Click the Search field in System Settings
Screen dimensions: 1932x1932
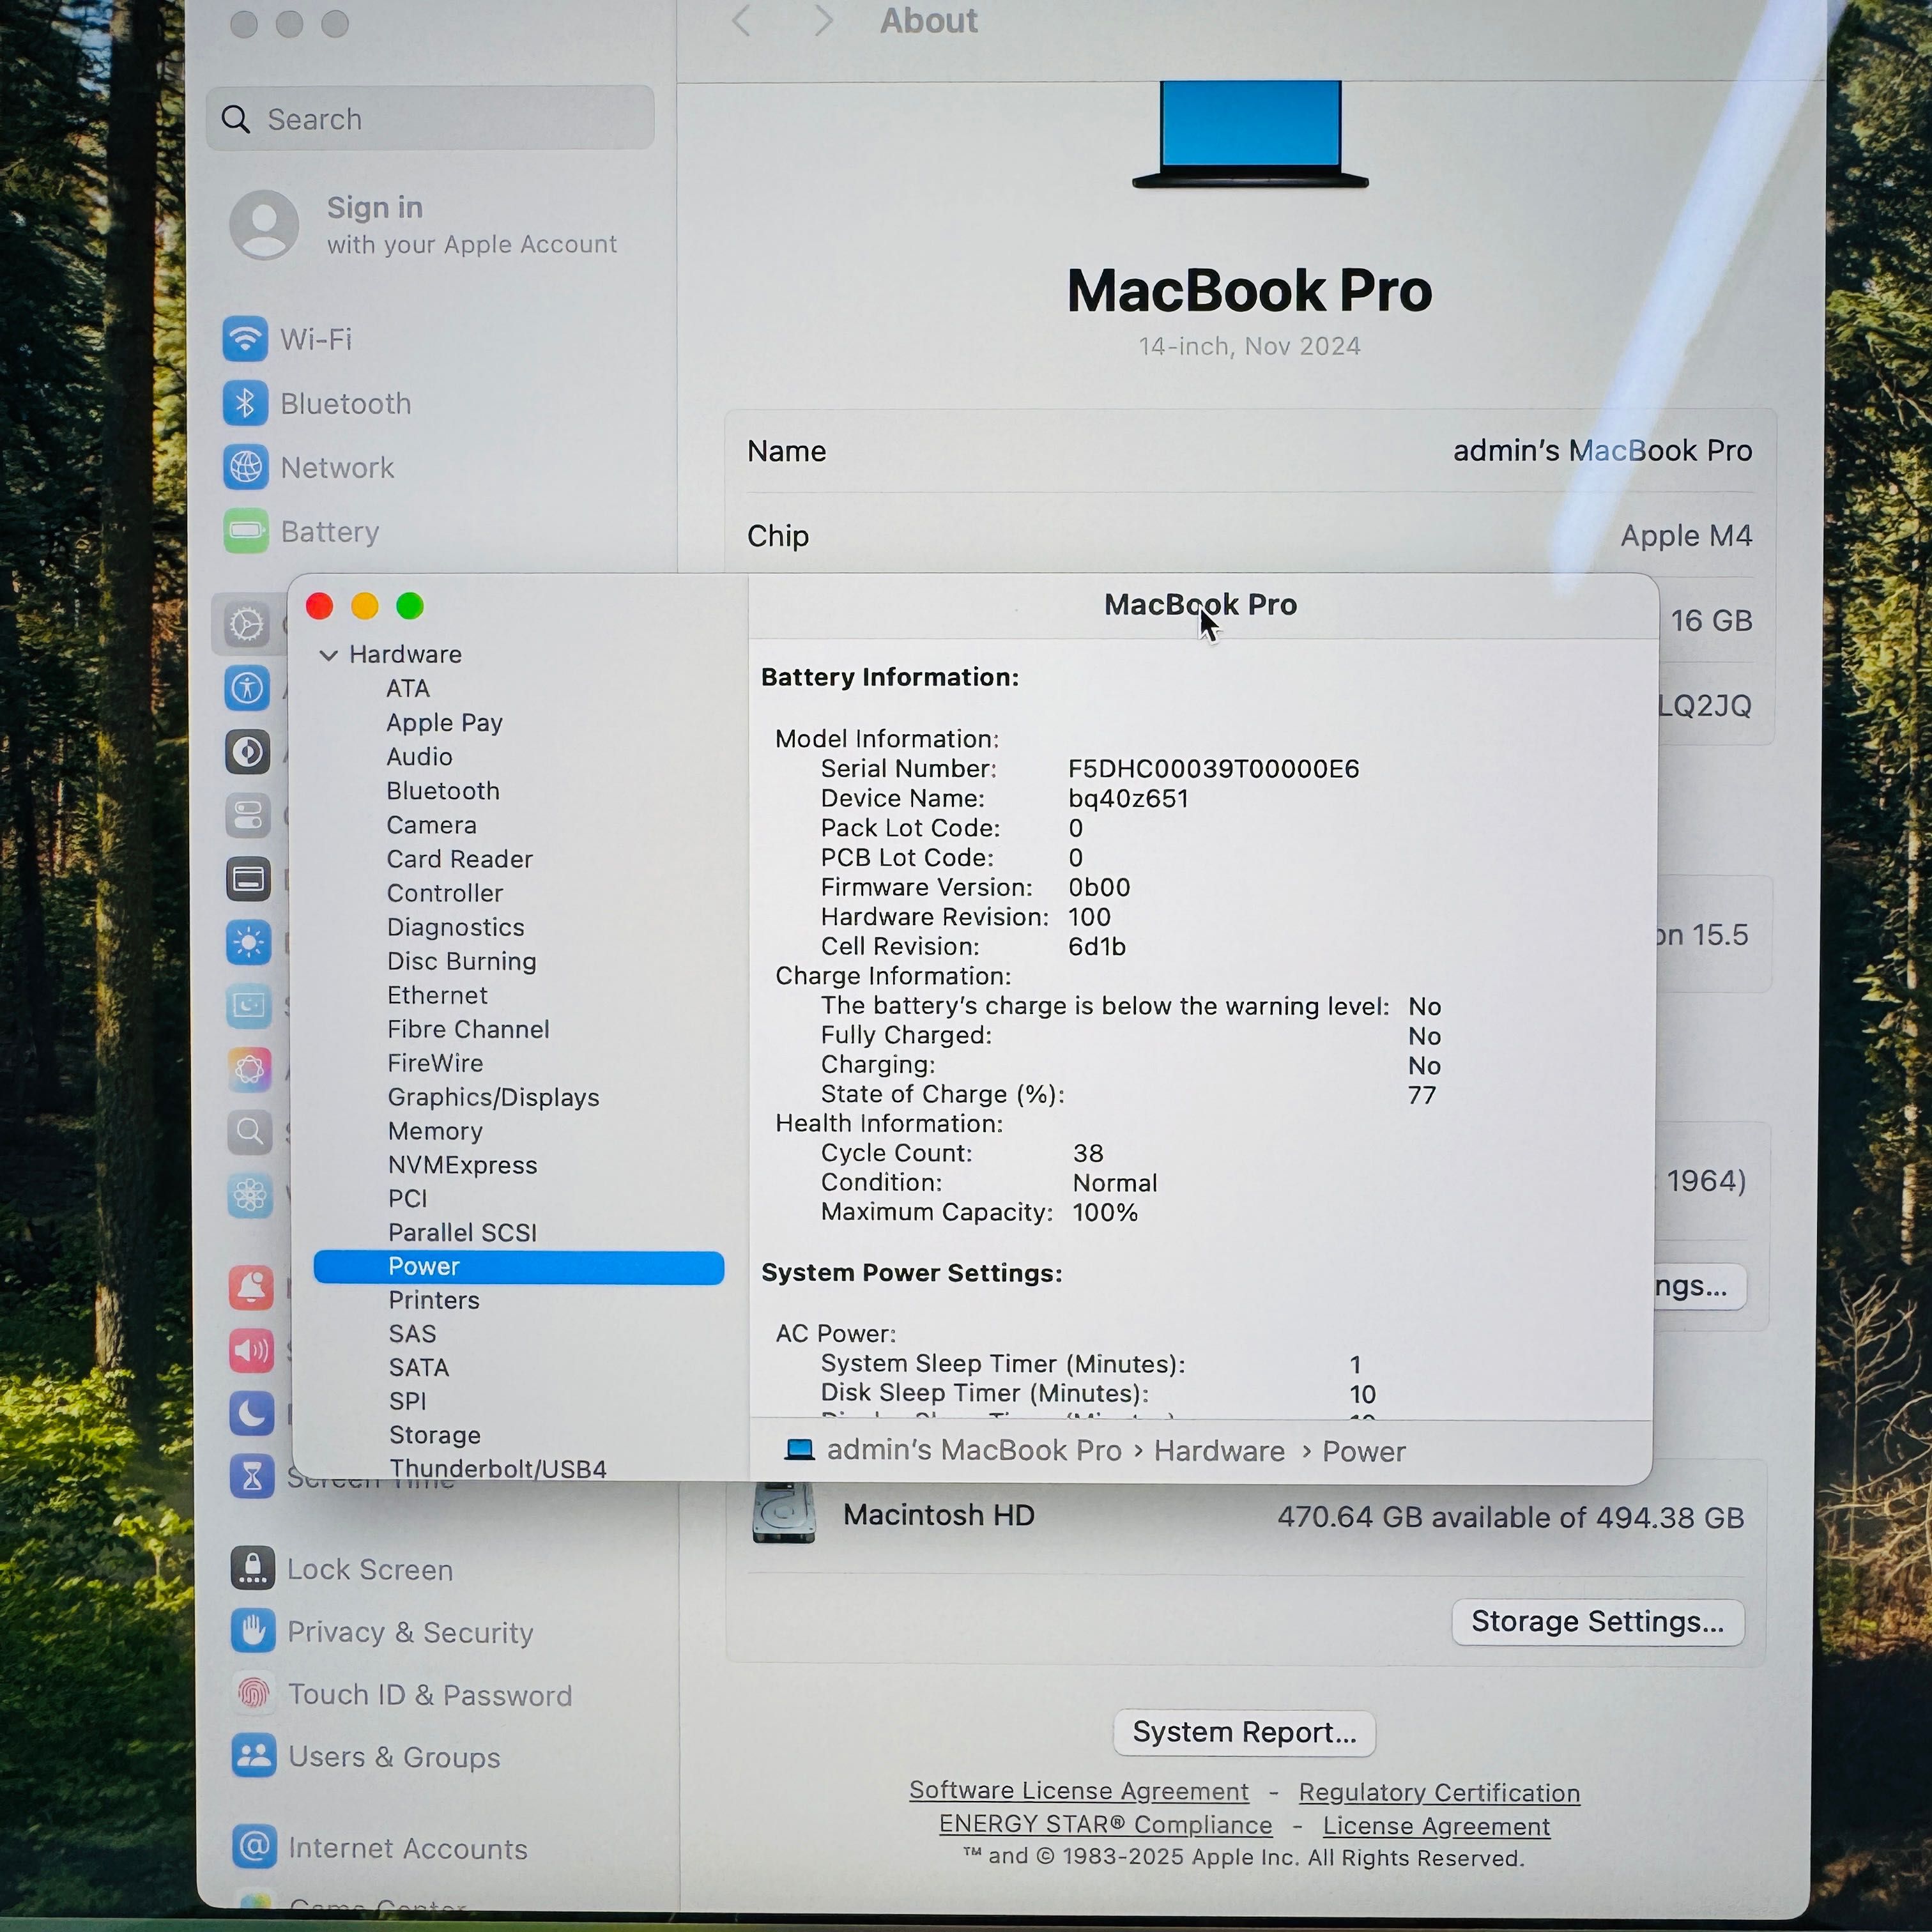pos(430,118)
